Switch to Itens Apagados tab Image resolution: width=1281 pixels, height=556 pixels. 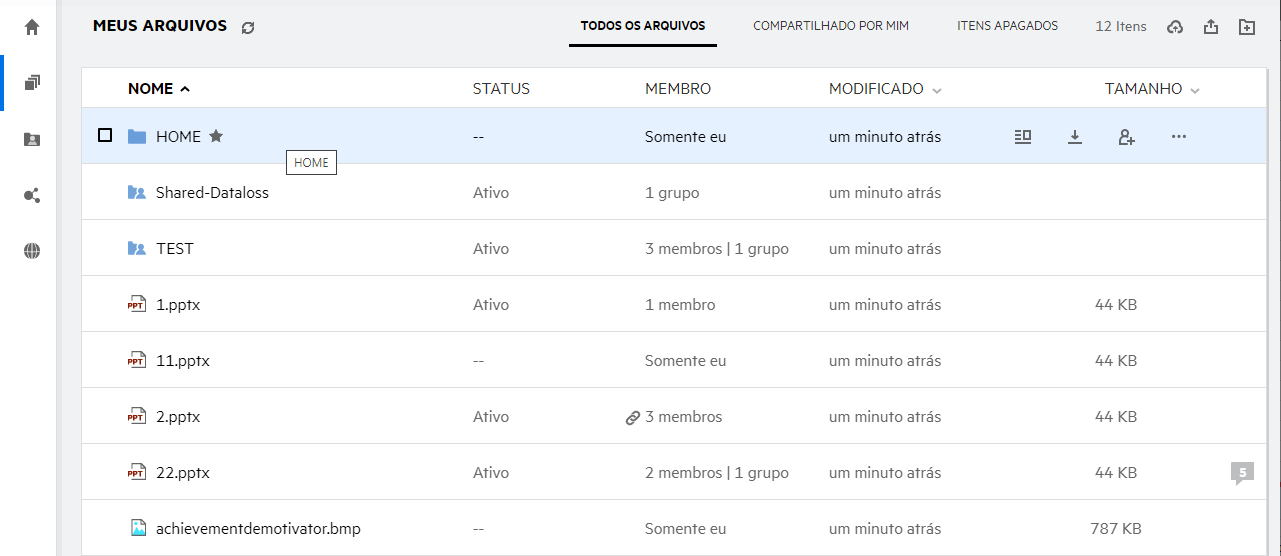pos(1007,26)
